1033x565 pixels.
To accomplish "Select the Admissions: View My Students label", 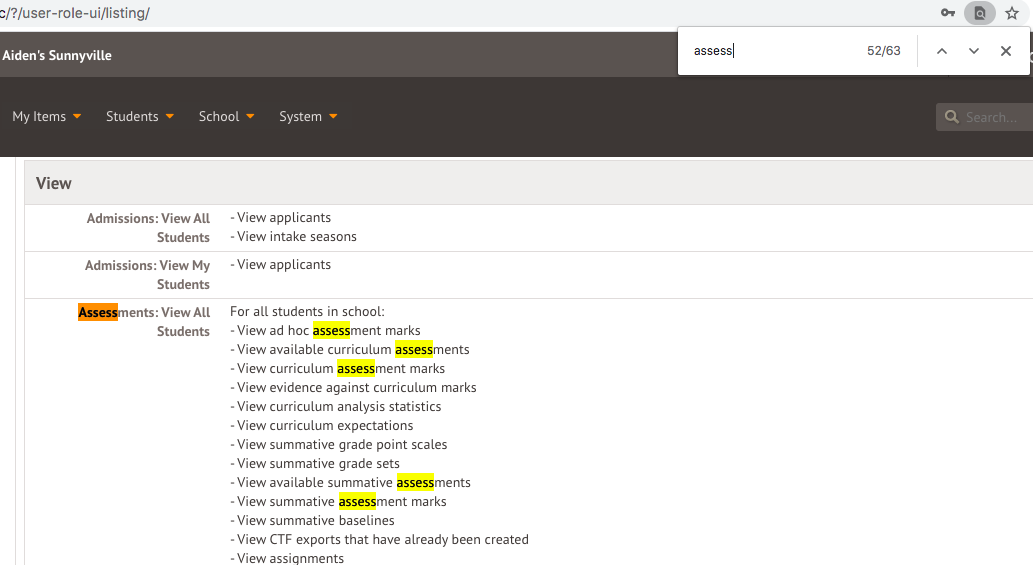I will [x=147, y=274].
